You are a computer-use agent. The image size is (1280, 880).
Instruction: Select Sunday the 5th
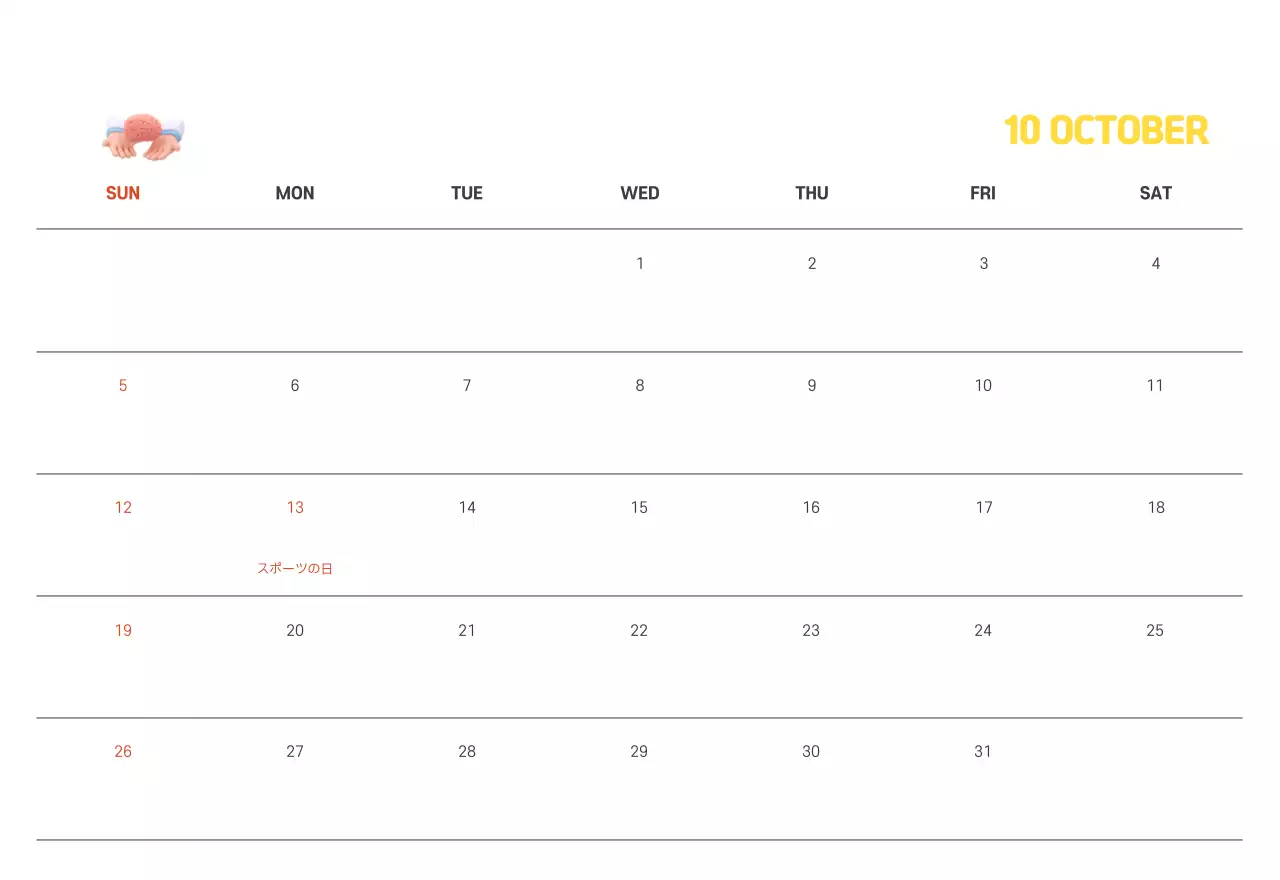[x=123, y=386]
